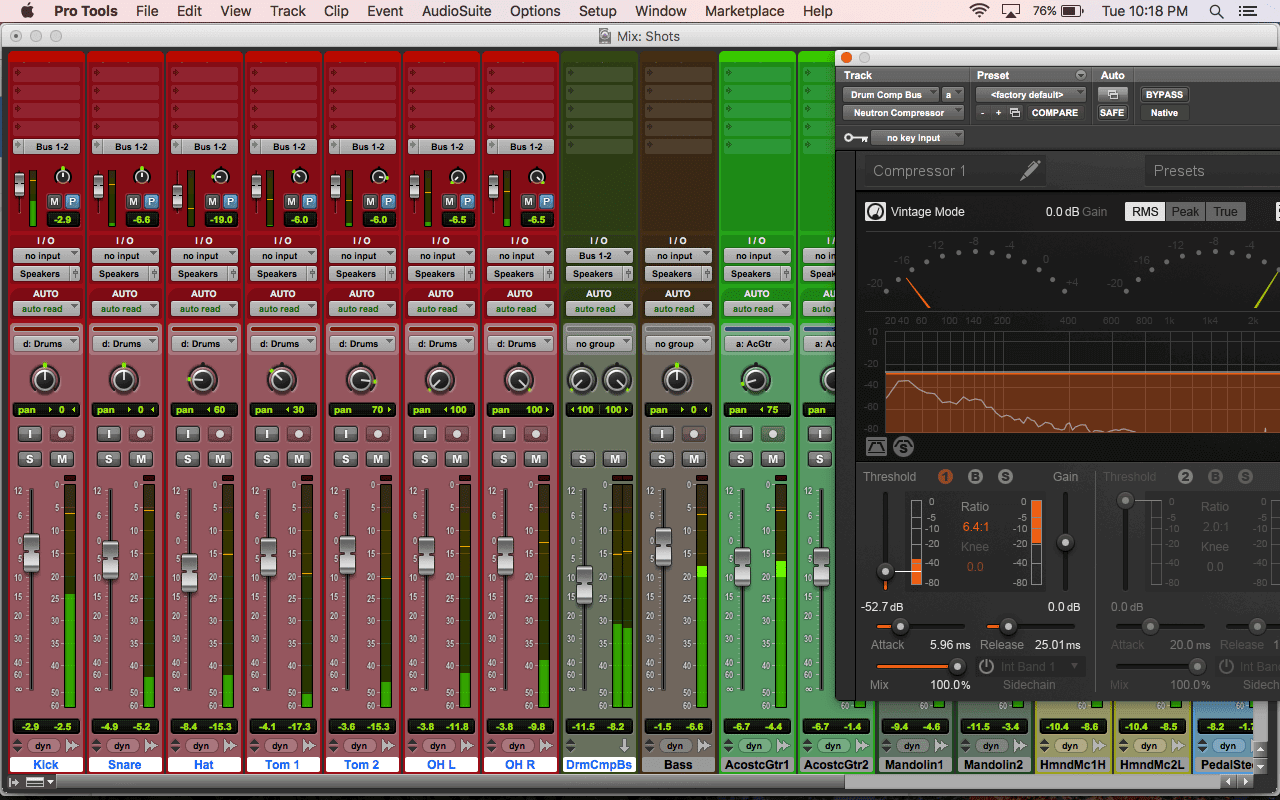This screenshot has width=1280, height=800.
Task: Record-arm the Snare track
Action: tap(141, 434)
